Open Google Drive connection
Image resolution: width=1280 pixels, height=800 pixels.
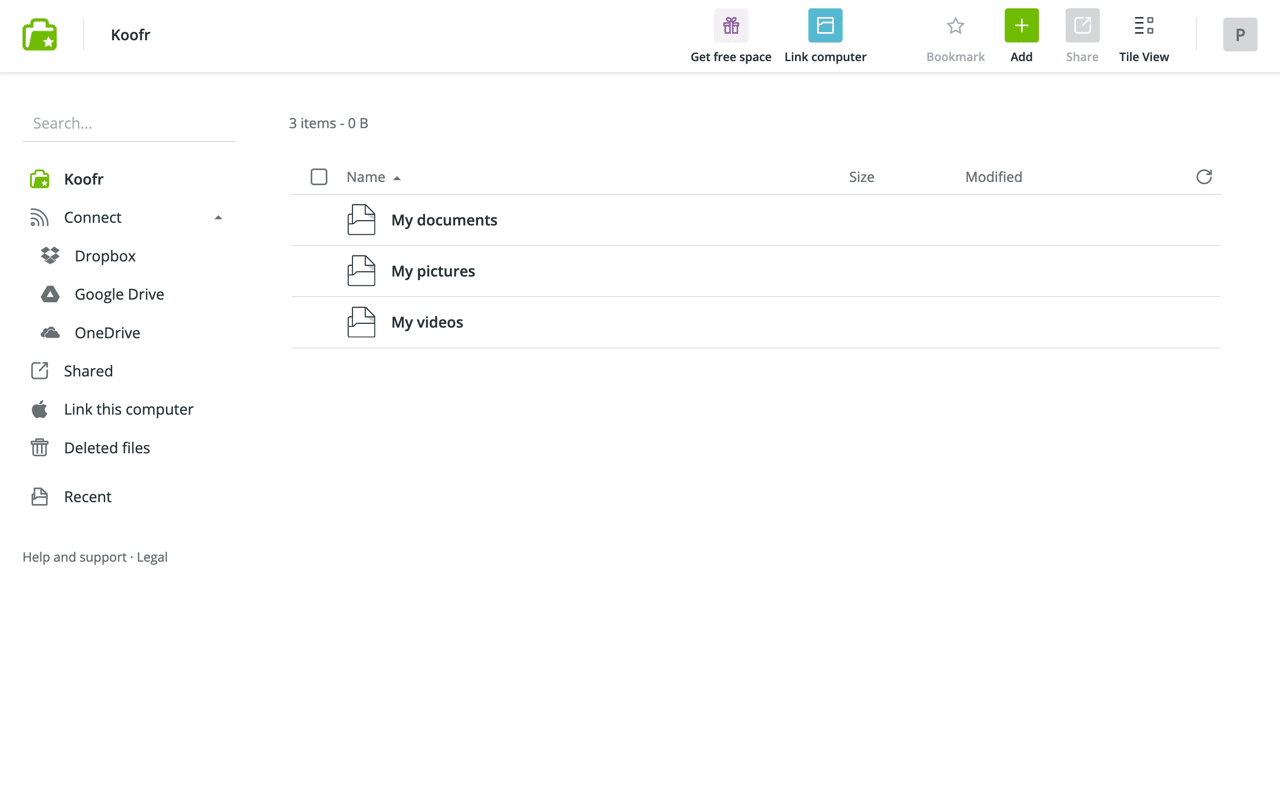[118, 294]
